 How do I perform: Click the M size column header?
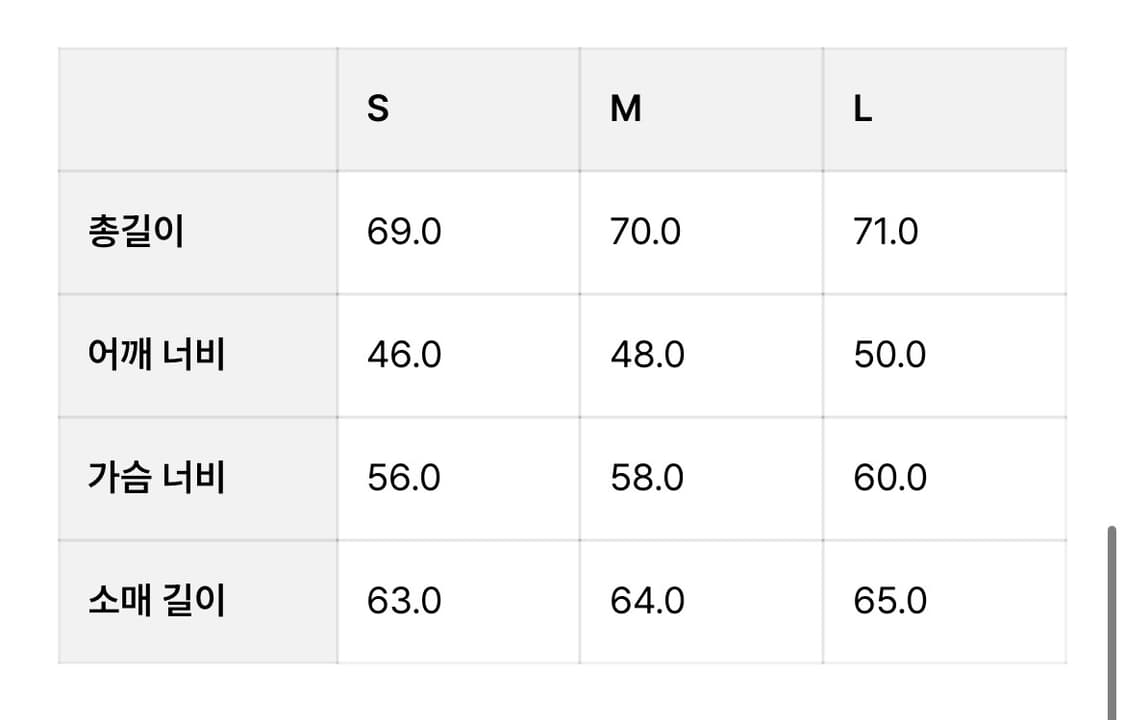(x=625, y=109)
